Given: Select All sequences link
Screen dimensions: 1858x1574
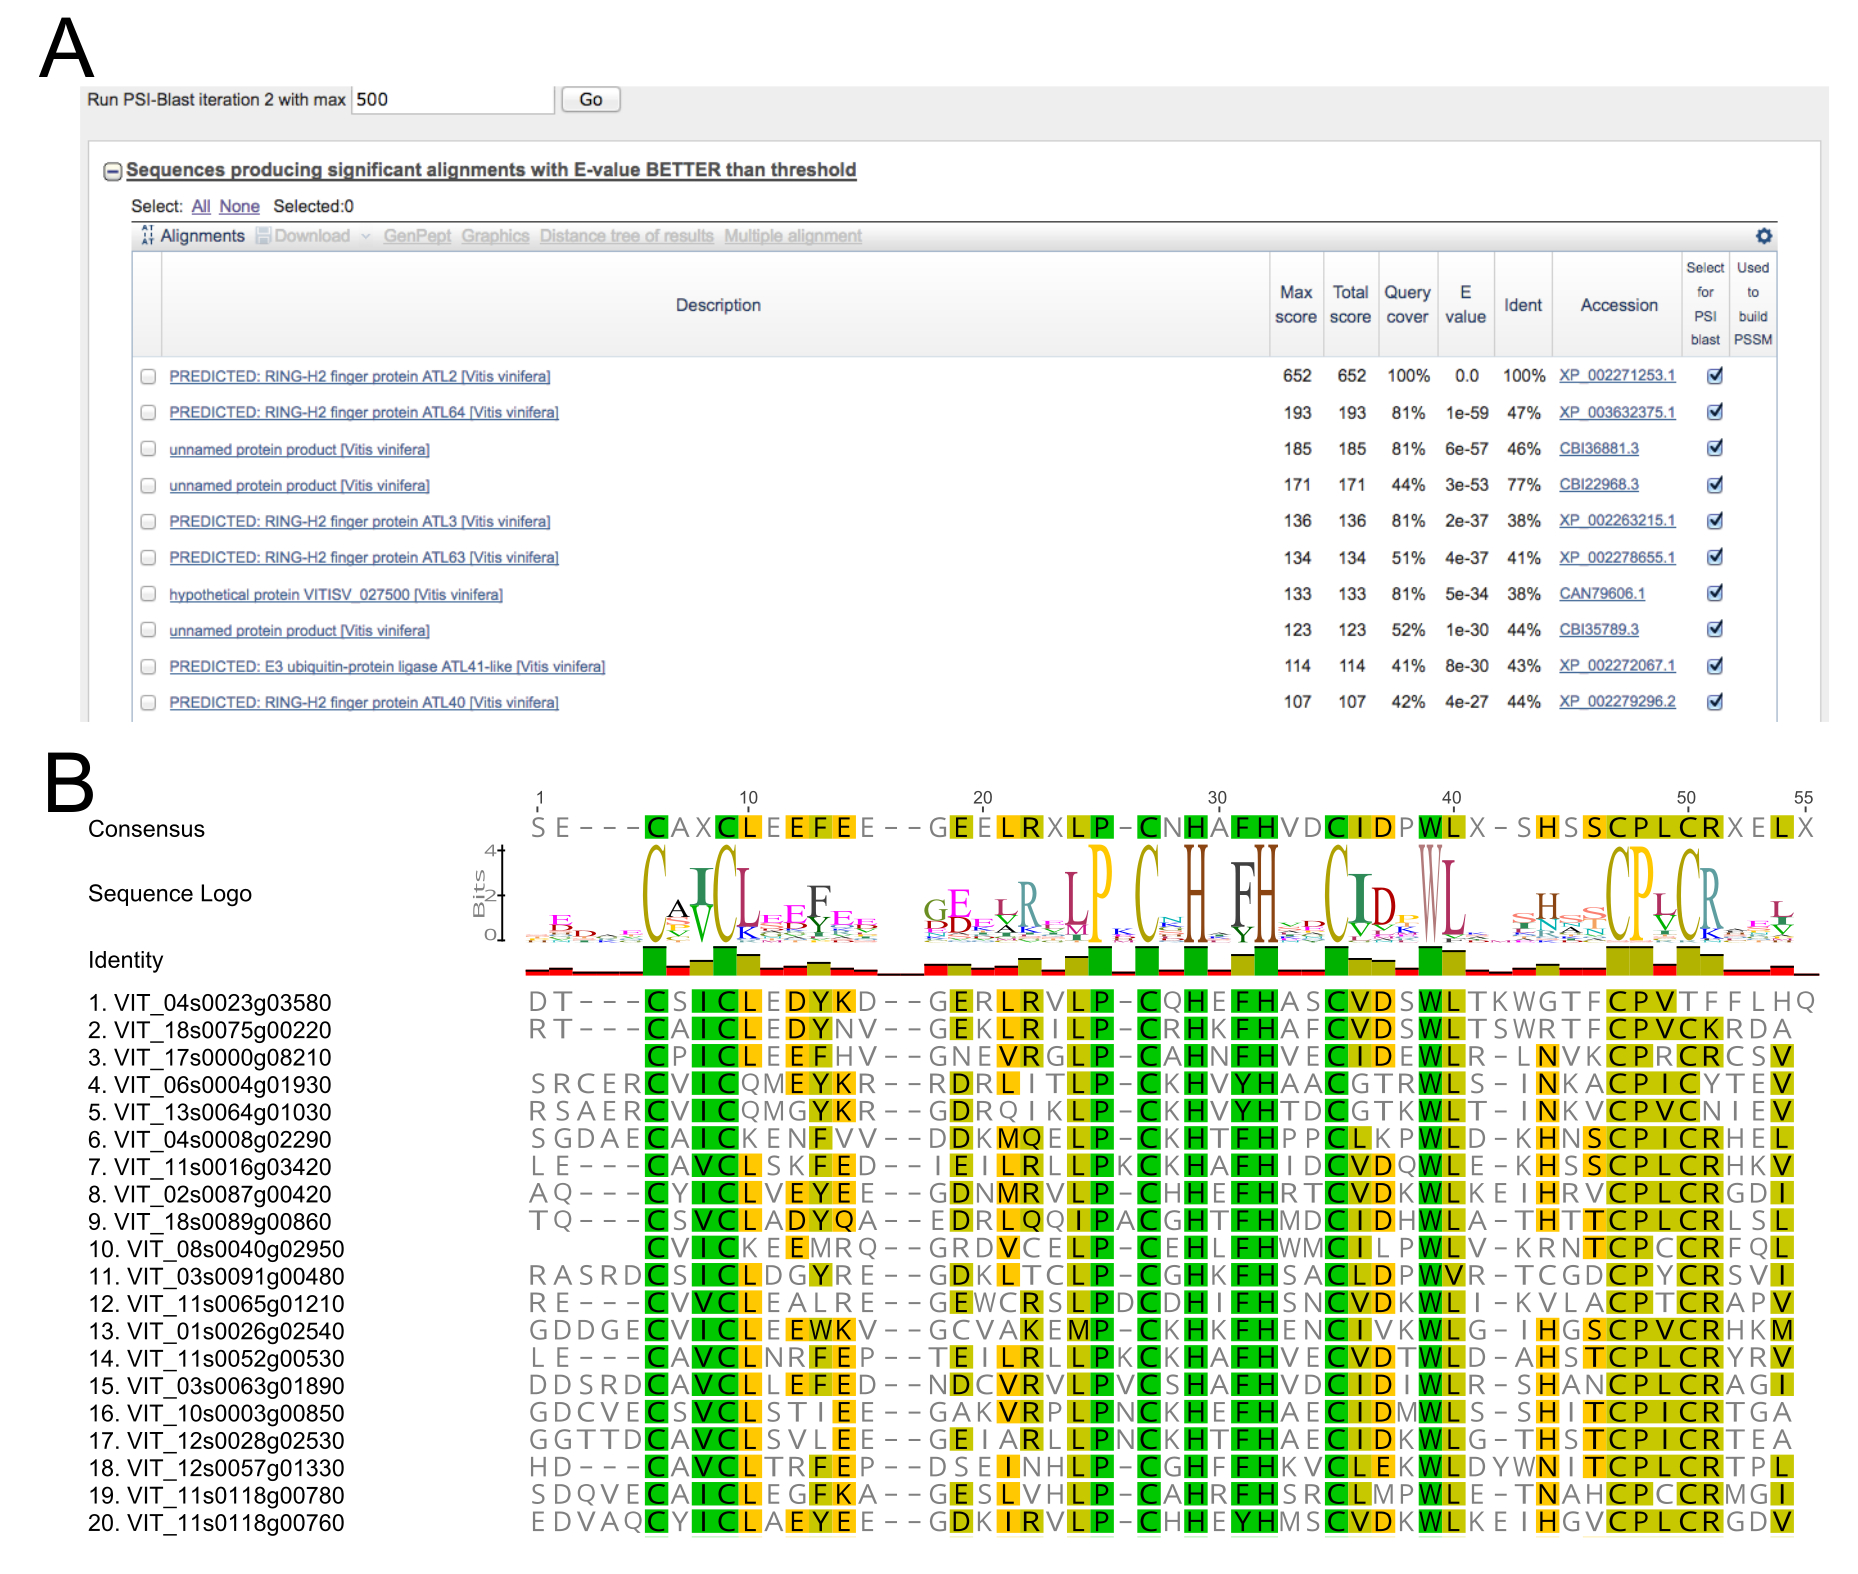Looking at the screenshot, I should tap(201, 207).
